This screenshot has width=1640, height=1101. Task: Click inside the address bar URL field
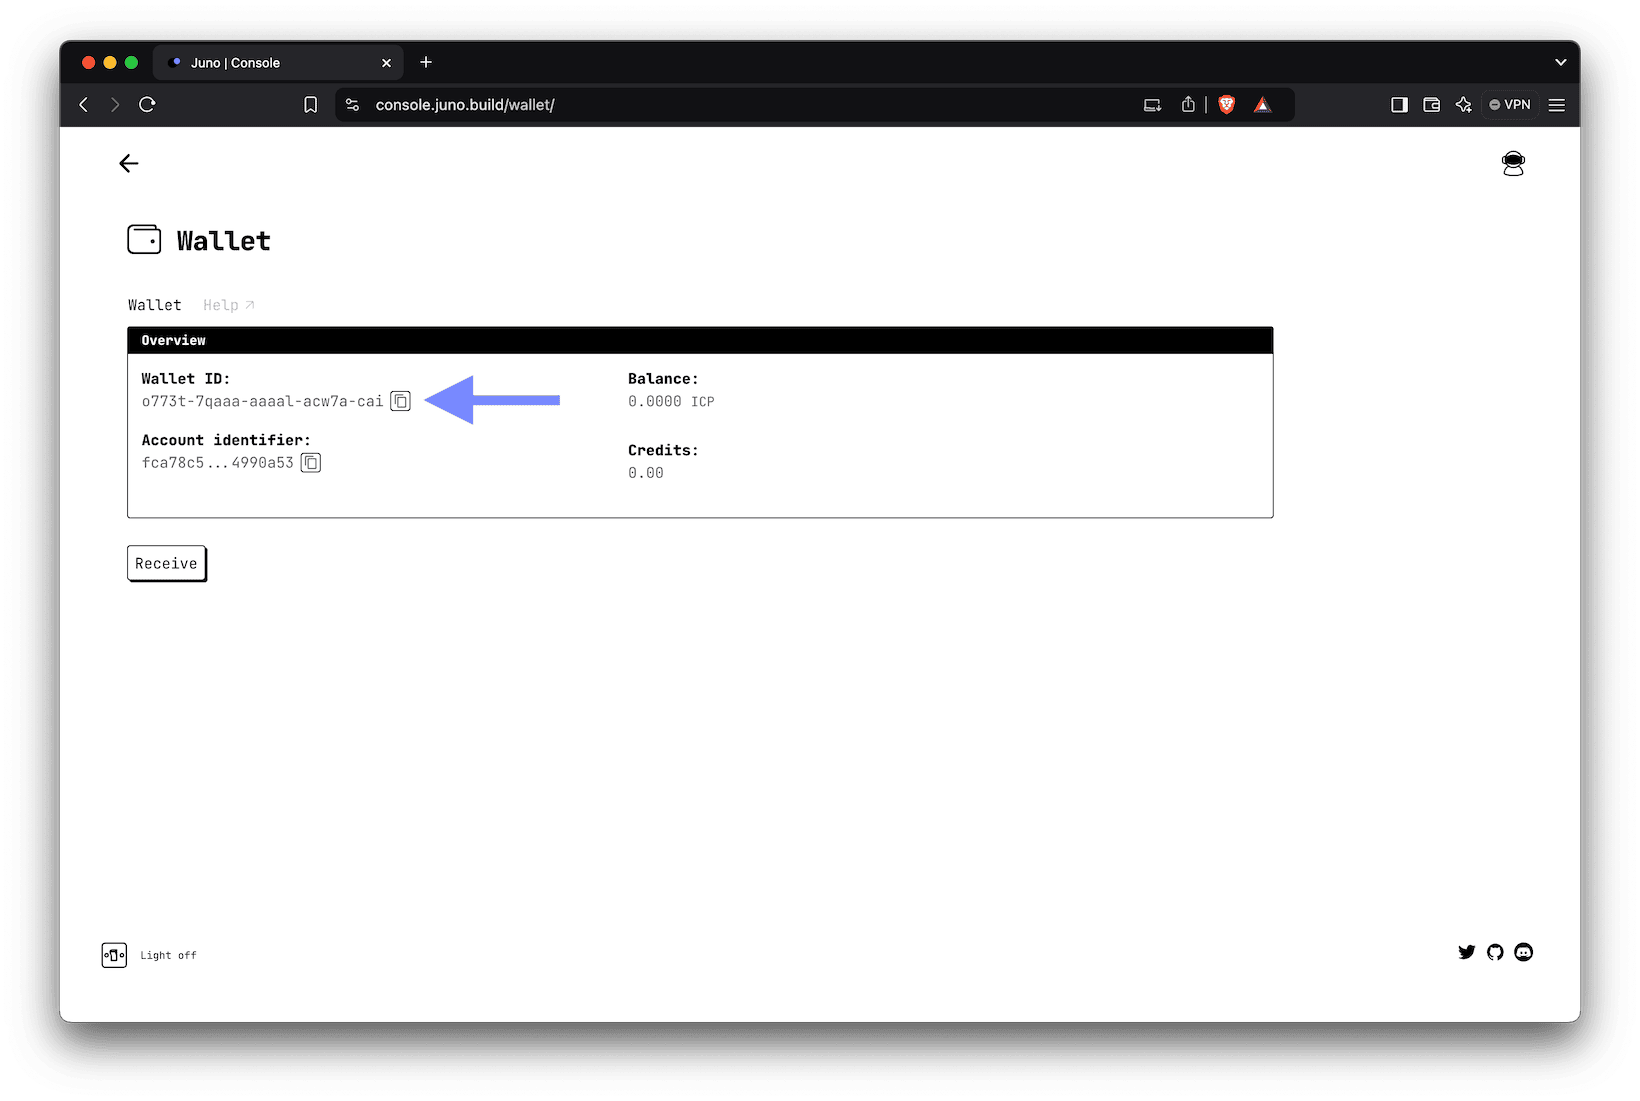pyautogui.click(x=466, y=104)
